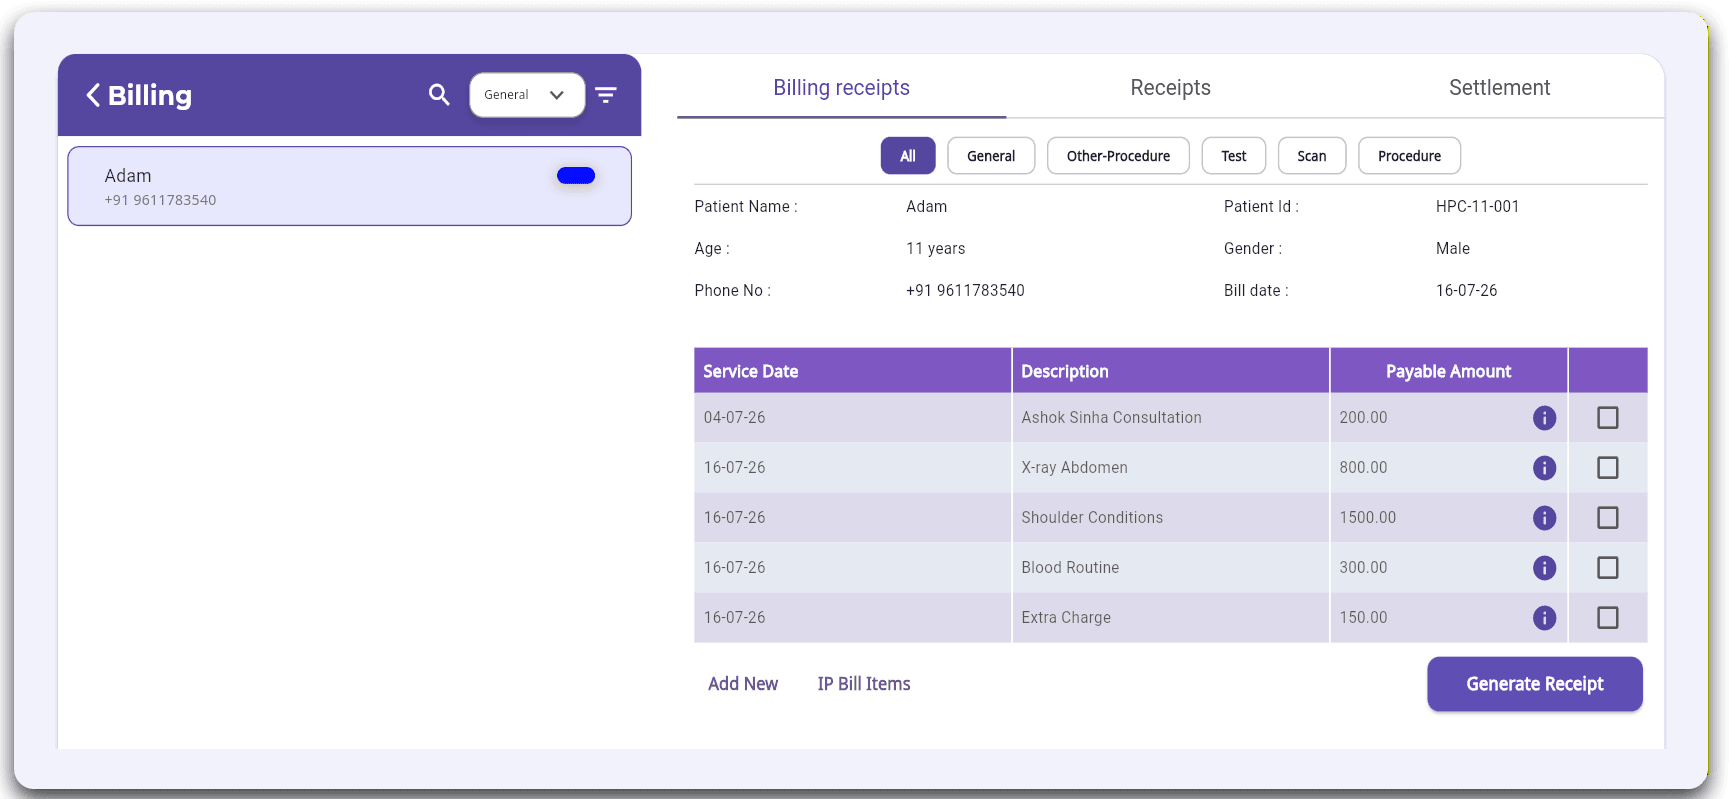Tick checkbox for Shoulder Conditions row
Image resolution: width=1729 pixels, height=799 pixels.
pyautogui.click(x=1608, y=518)
